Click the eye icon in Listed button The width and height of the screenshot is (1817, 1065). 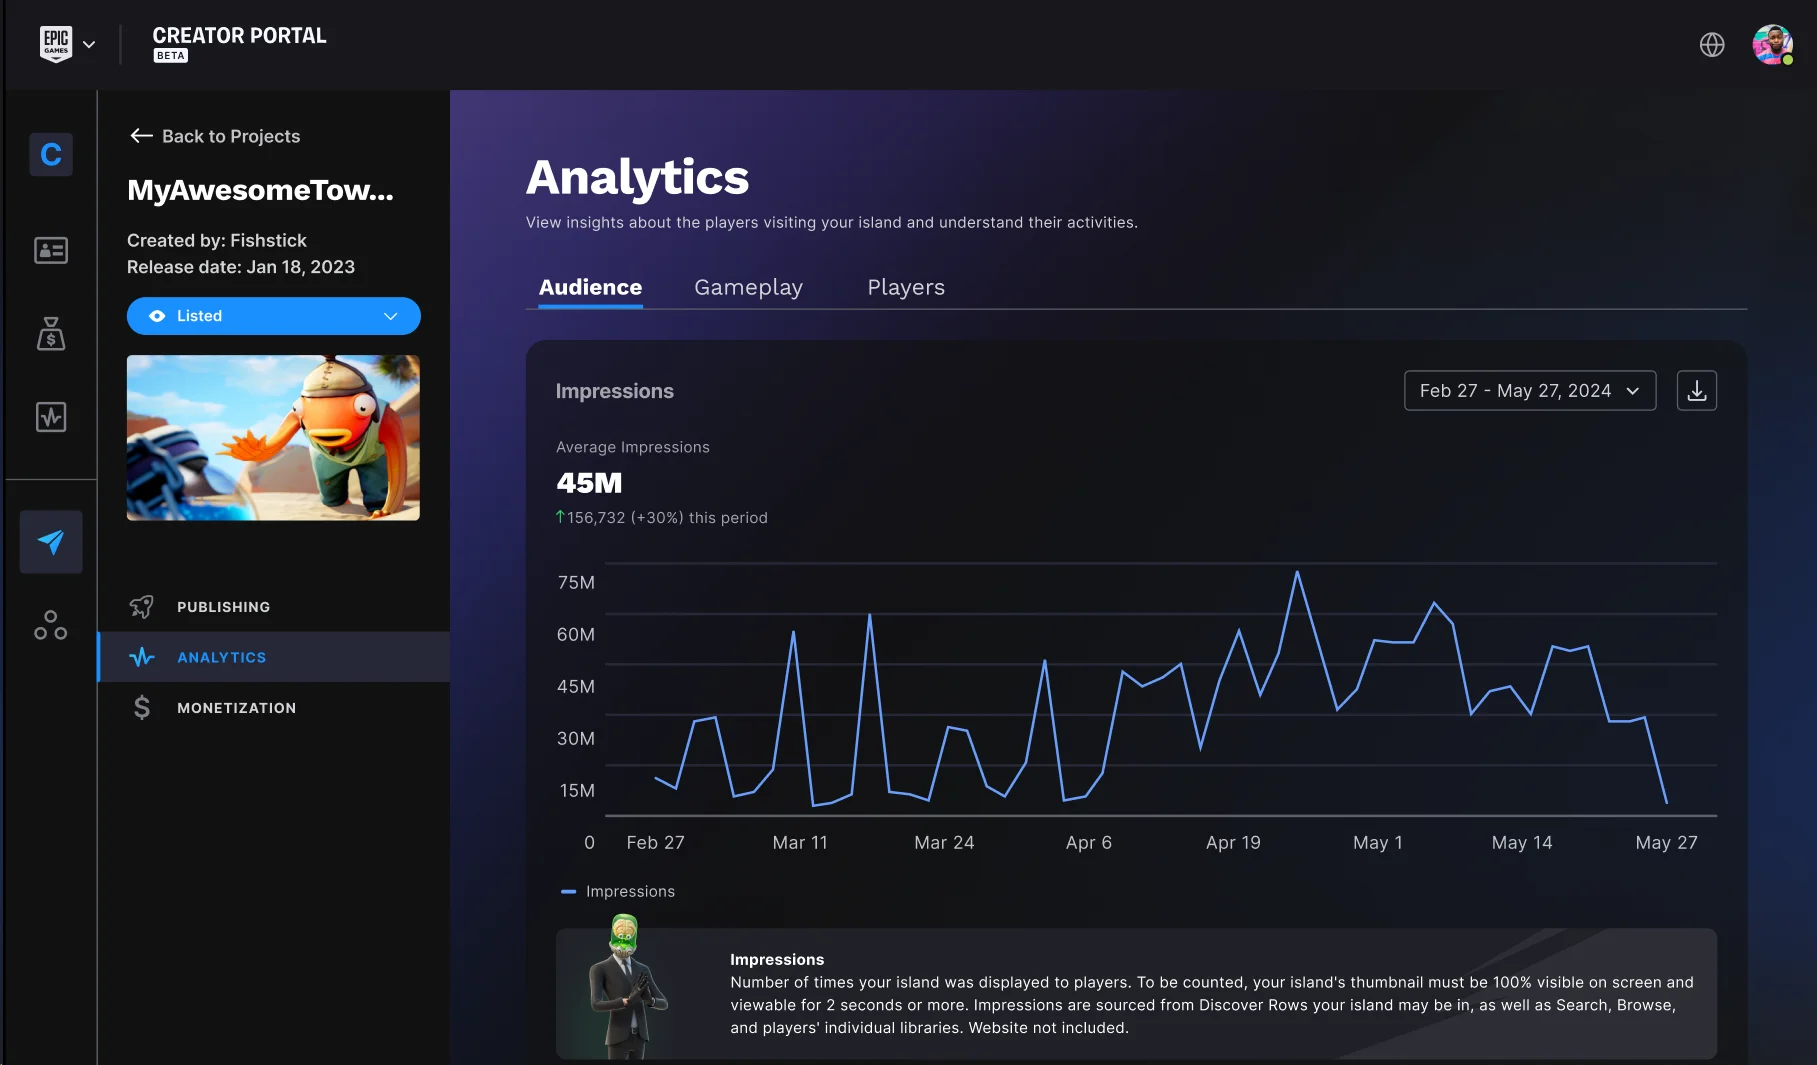157,316
